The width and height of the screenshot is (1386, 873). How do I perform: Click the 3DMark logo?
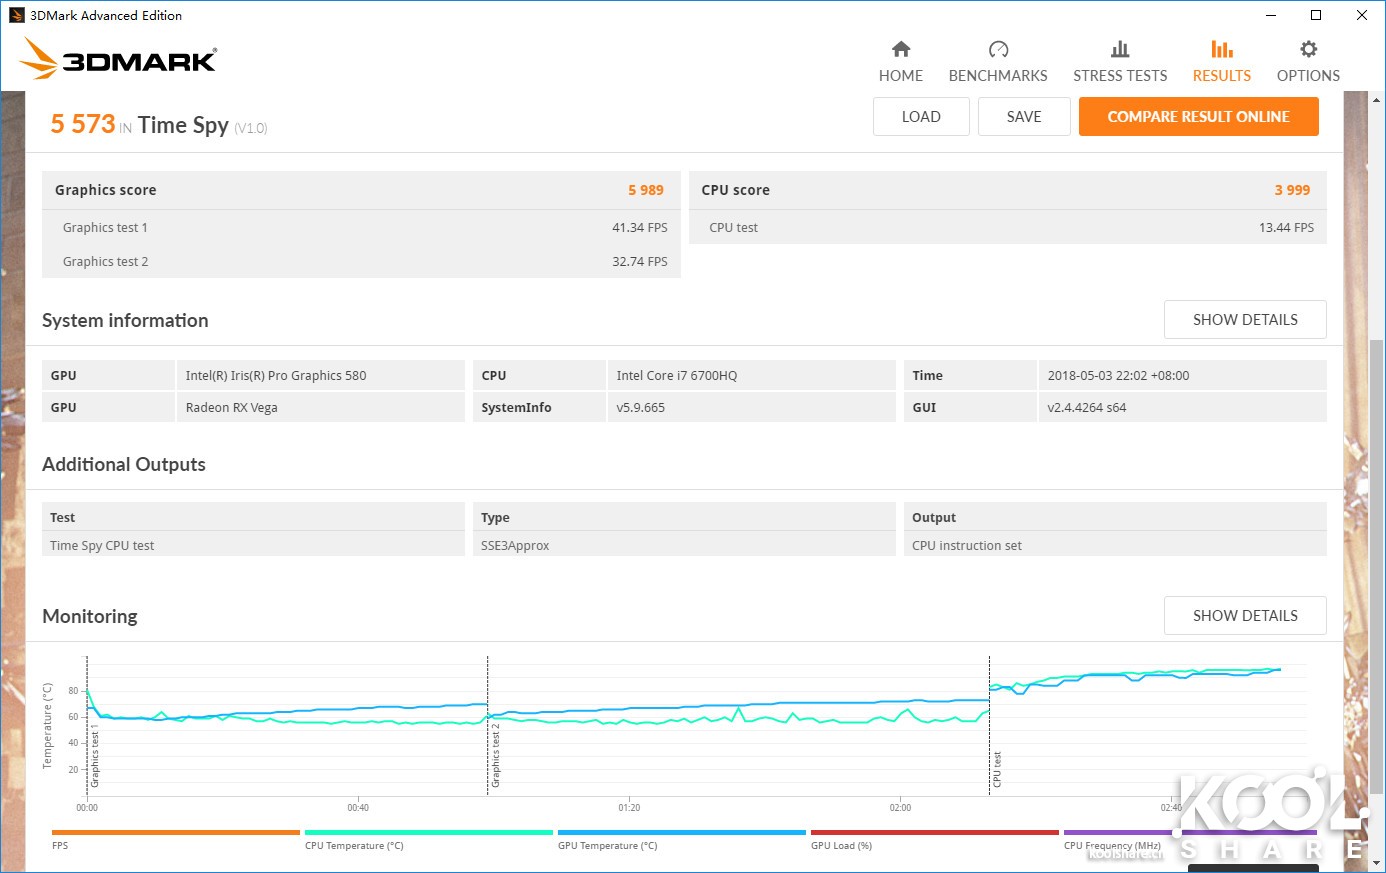[118, 59]
